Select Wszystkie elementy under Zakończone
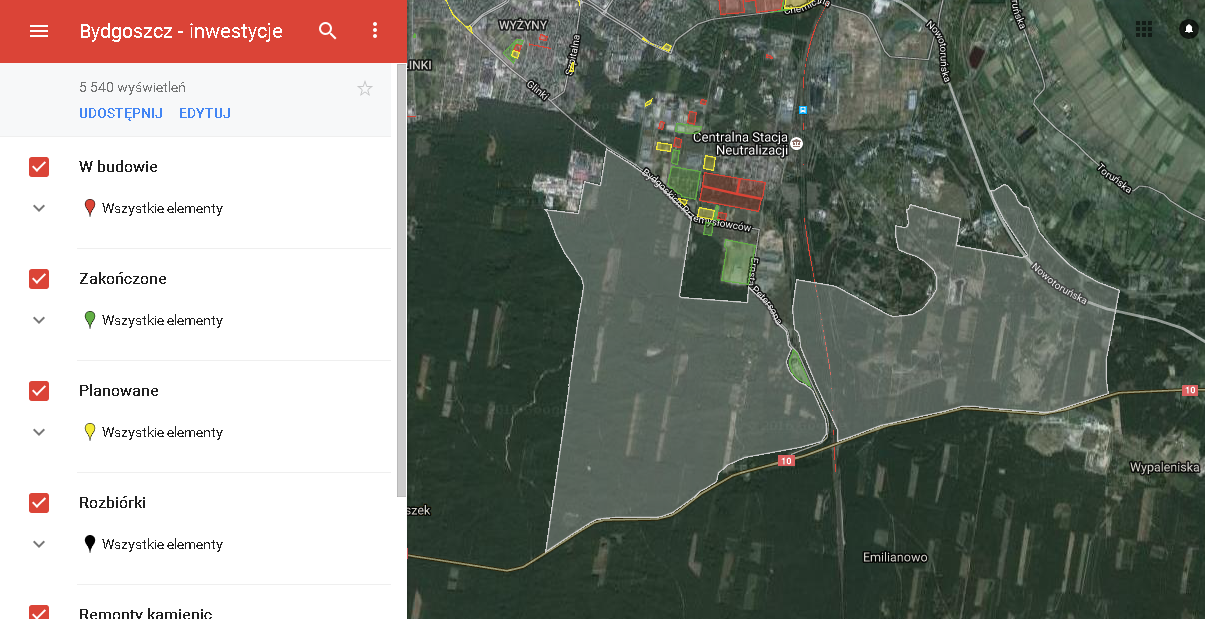This screenshot has width=1205, height=619. [162, 320]
